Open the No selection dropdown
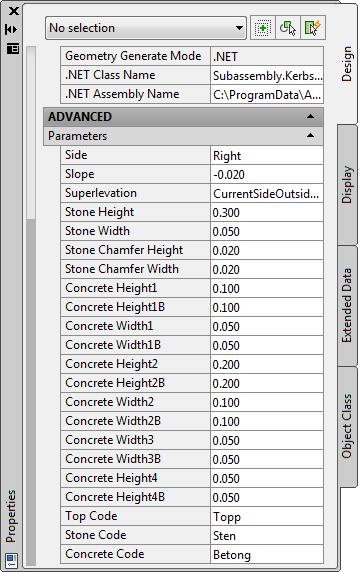Viewport: 362px width, 572px height. pos(146,28)
